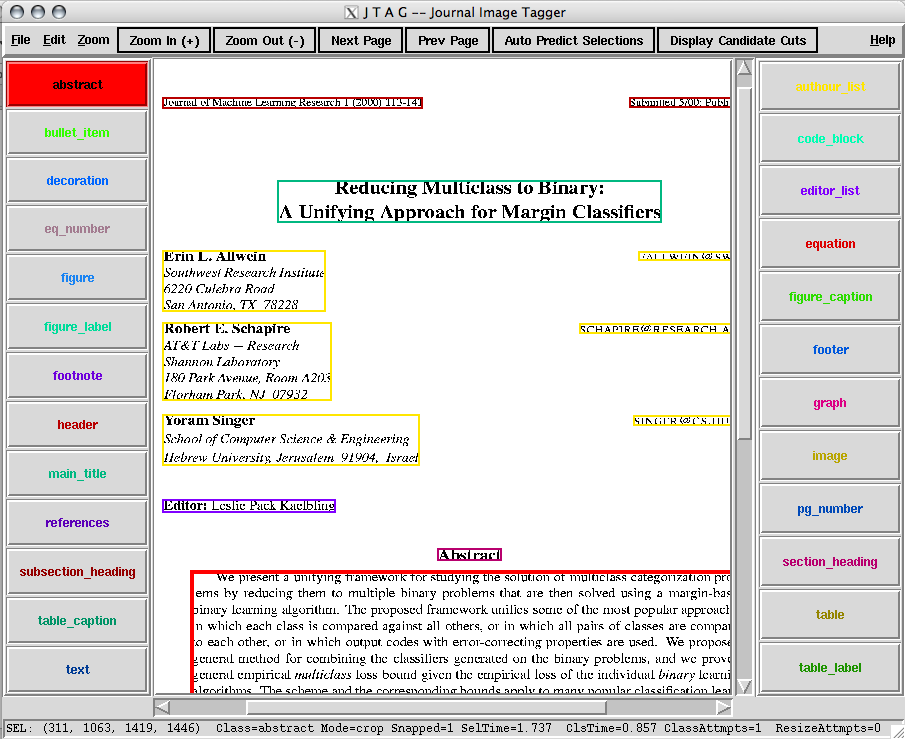Click the SCHAPIRE@RESEARCH email box
The image size is (905, 739).
(655, 329)
